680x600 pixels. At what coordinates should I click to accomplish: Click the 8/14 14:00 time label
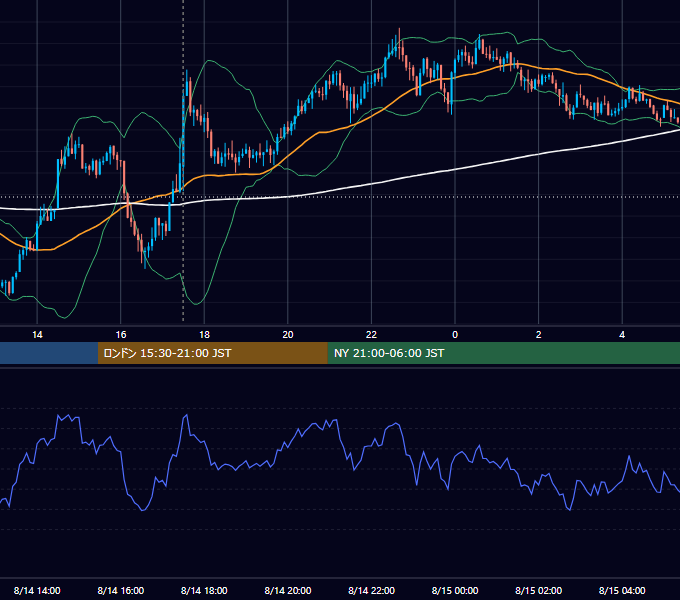[x=37, y=590]
